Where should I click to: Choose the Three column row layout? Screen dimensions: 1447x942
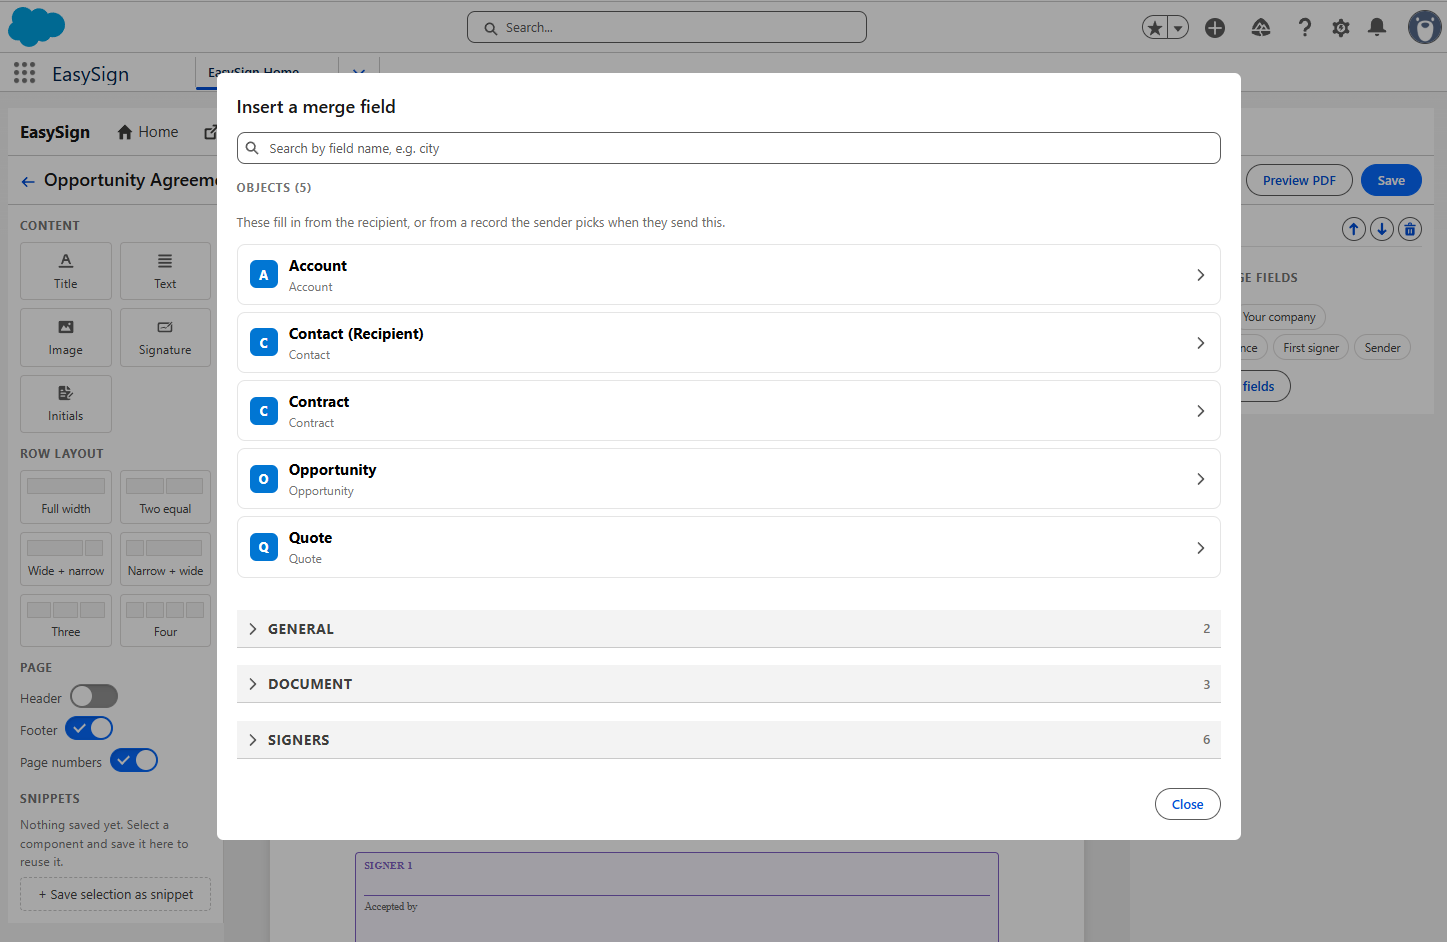[x=66, y=621]
